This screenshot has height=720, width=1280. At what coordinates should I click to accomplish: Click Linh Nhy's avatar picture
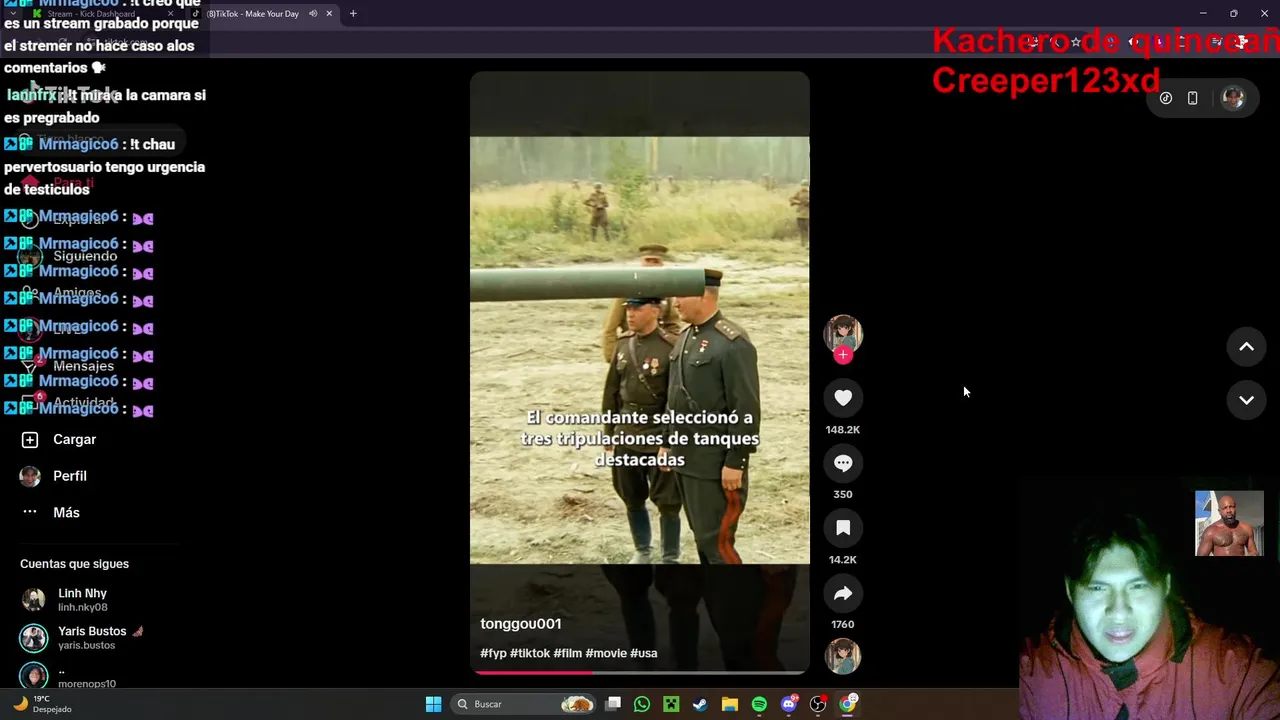tap(34, 600)
